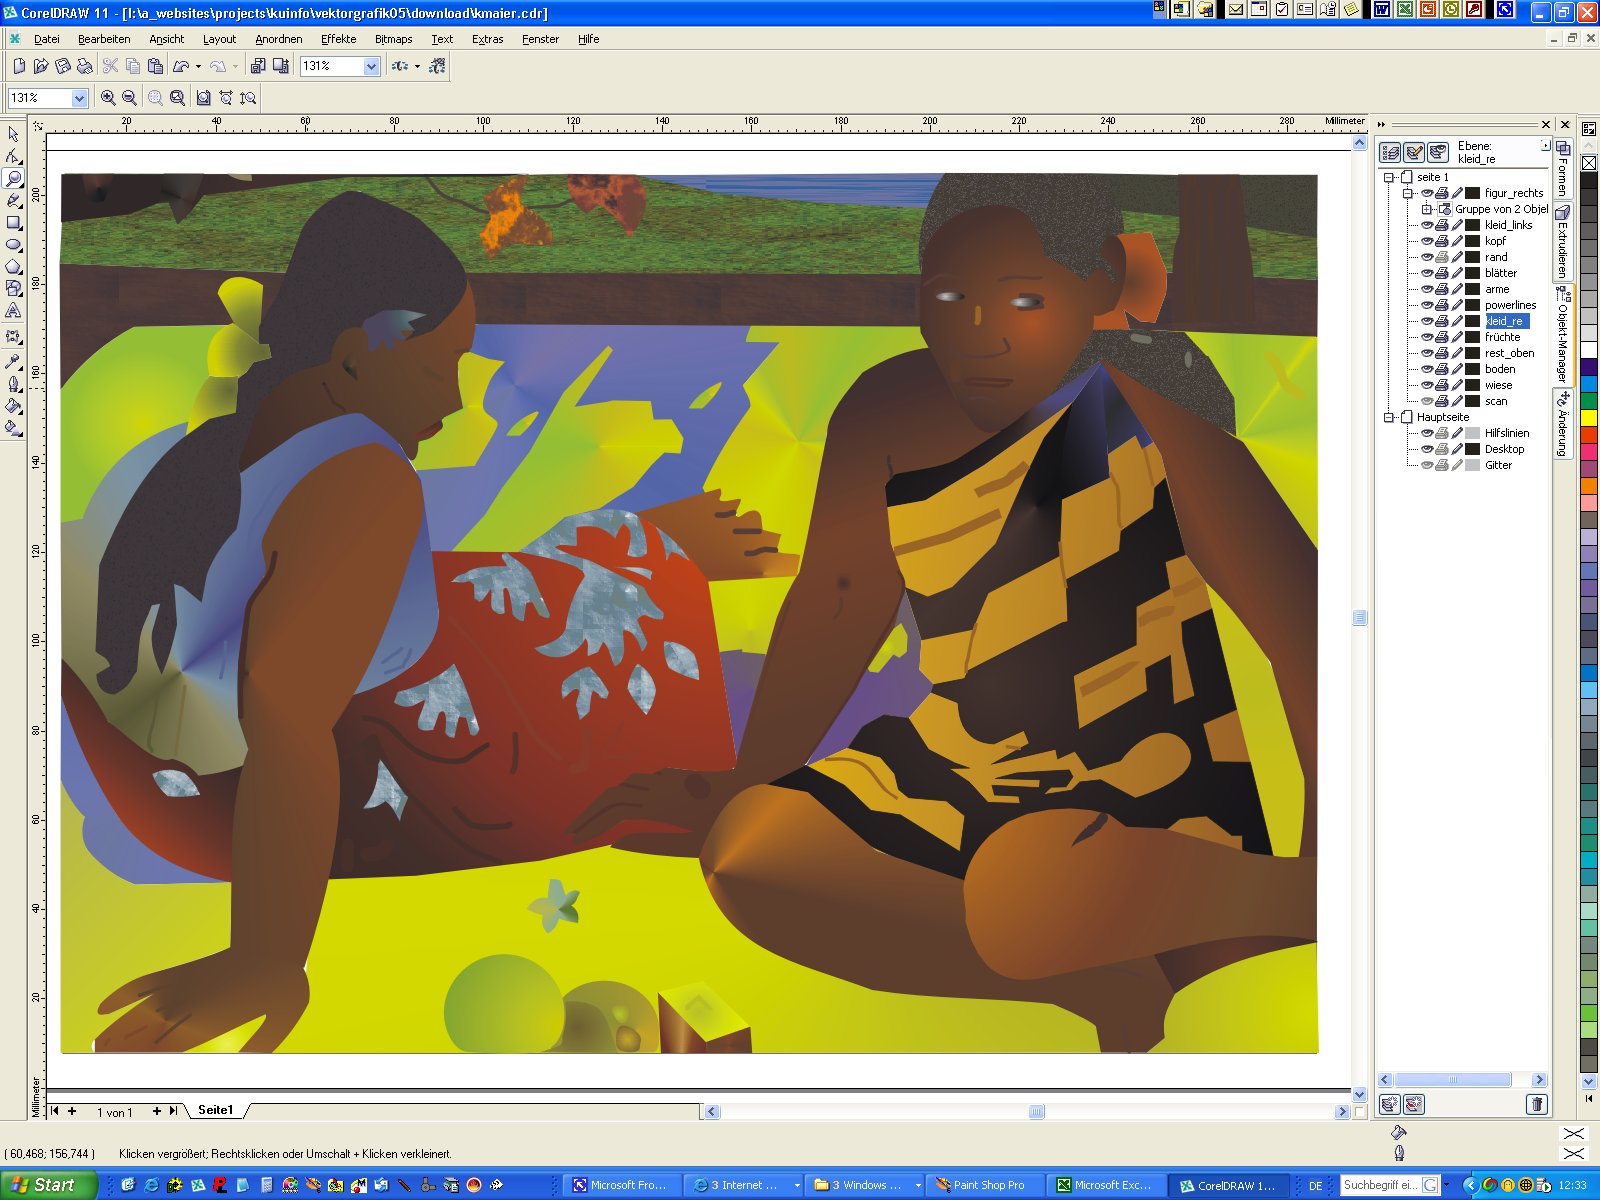Click the New Layer icon in Object Manager
Image resolution: width=1600 pixels, height=1200 pixels.
pos(1389,1104)
